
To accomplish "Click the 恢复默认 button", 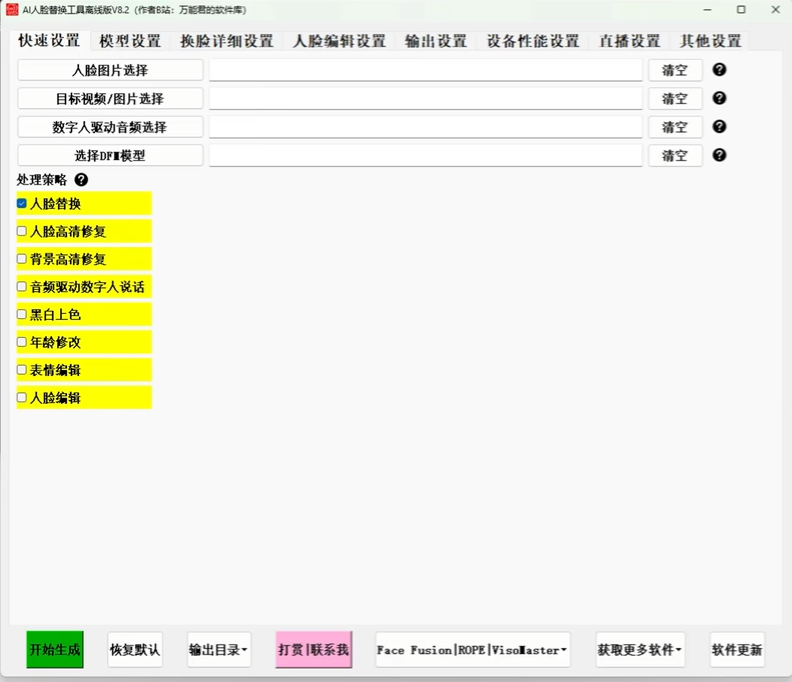I will (135, 650).
